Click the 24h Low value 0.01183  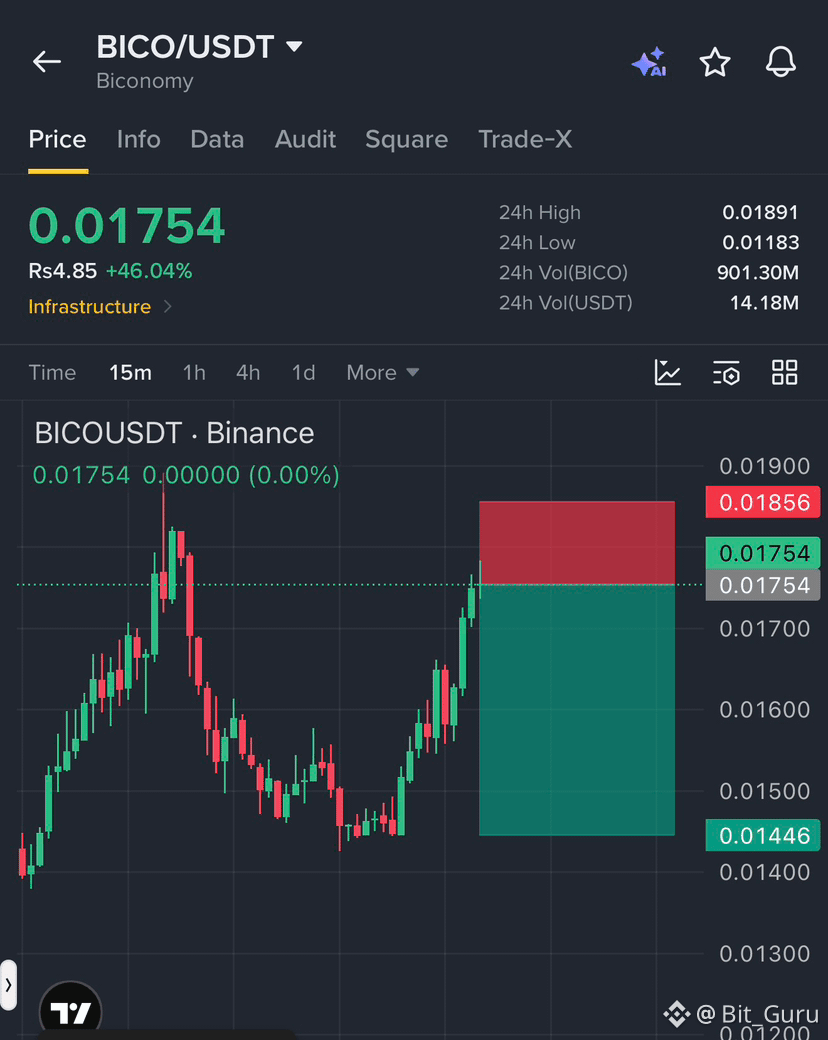click(760, 242)
